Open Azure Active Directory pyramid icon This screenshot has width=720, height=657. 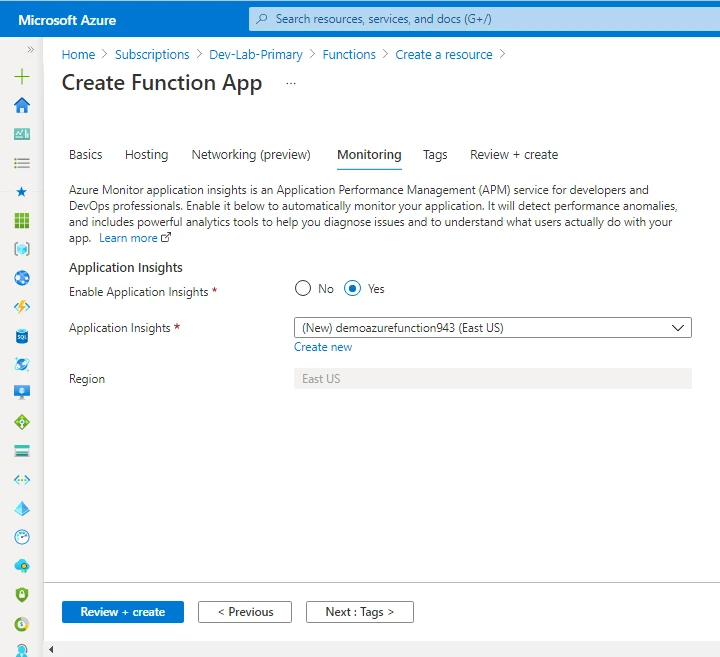(x=22, y=509)
